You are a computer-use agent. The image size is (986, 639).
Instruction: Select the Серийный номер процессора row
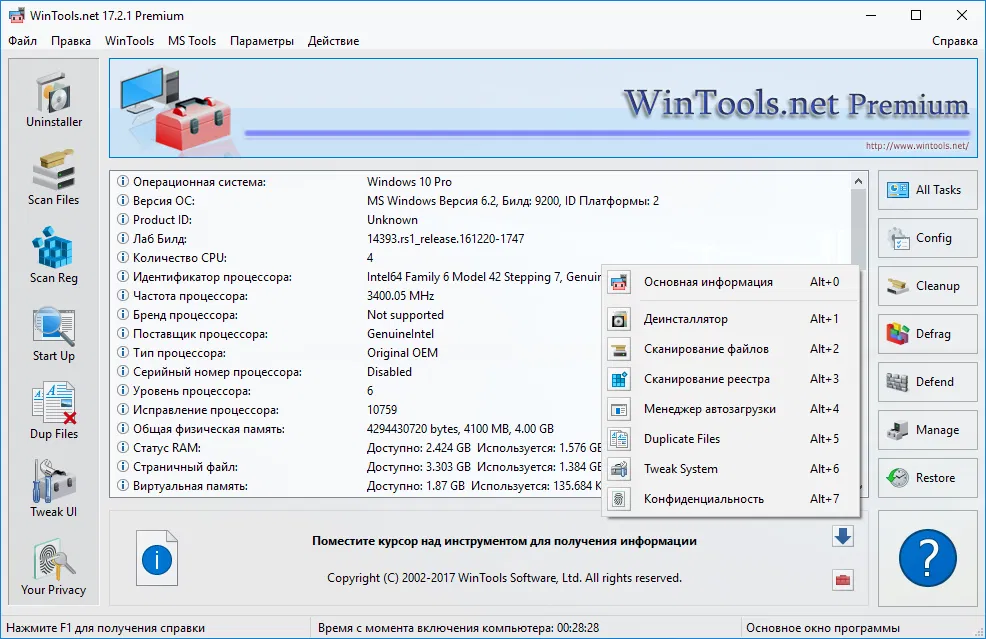[x=358, y=372]
